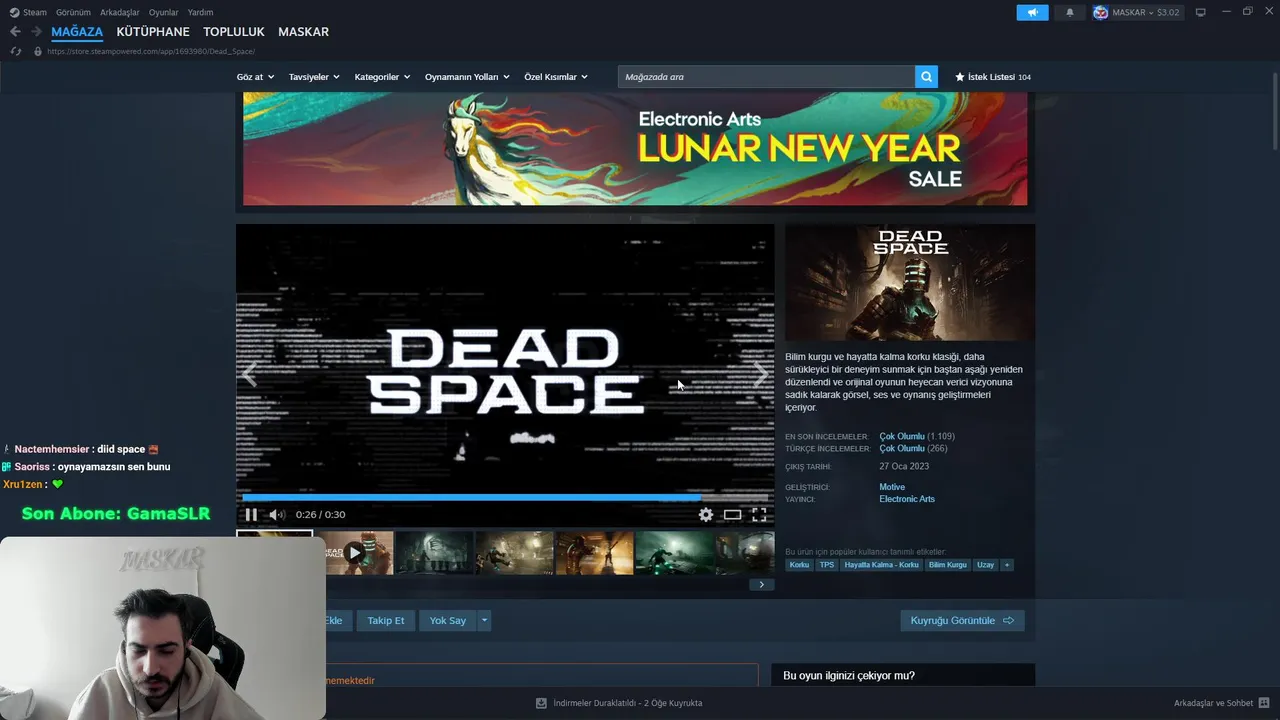The width and height of the screenshot is (1280, 720).
Task: Open recent reviews Çok Olumlu (1.109)
Action: tap(917, 437)
